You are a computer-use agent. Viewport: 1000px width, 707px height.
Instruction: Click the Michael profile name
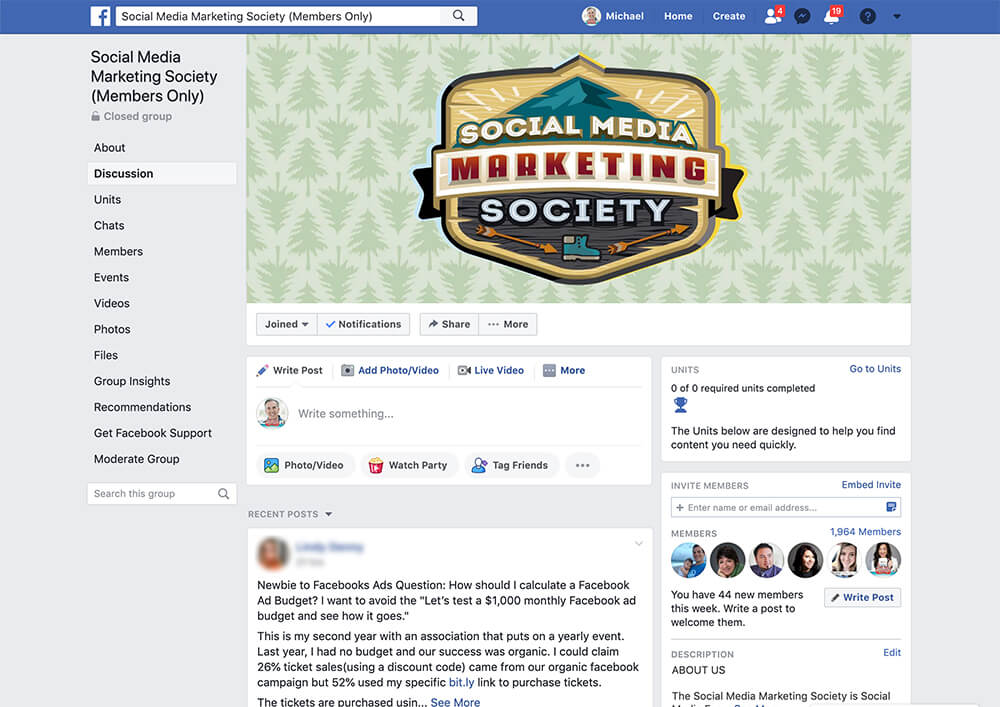[x=624, y=17]
